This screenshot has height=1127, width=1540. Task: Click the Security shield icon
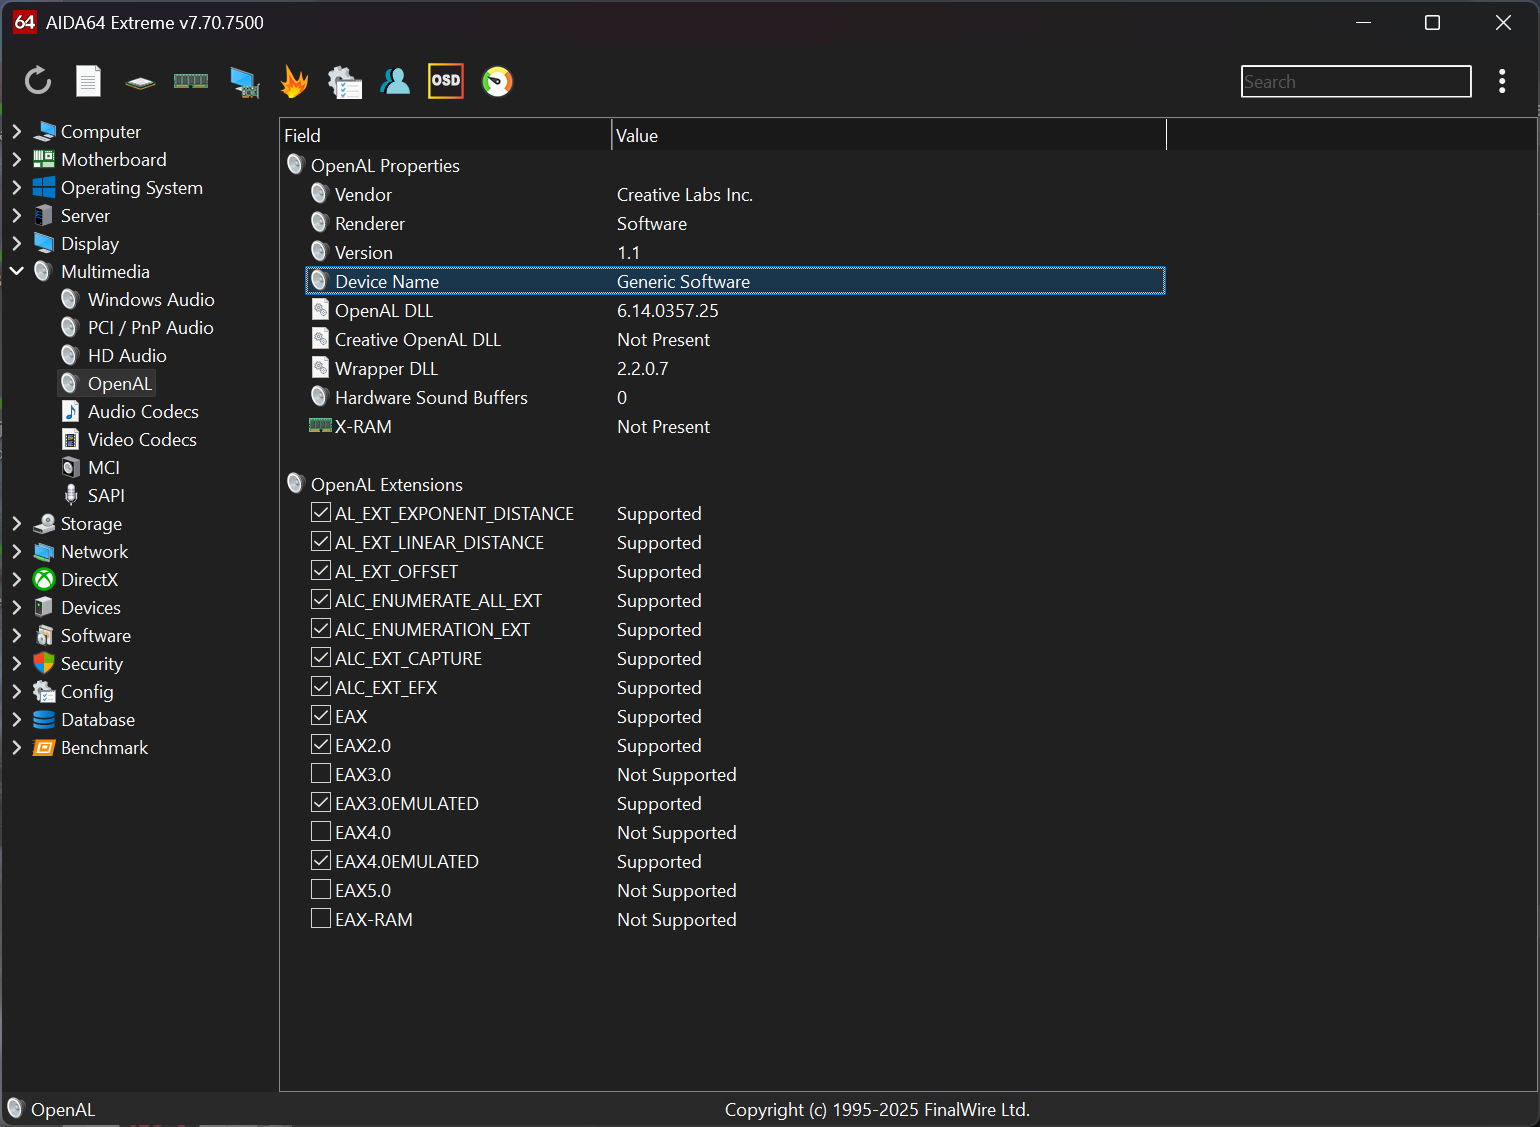click(44, 663)
